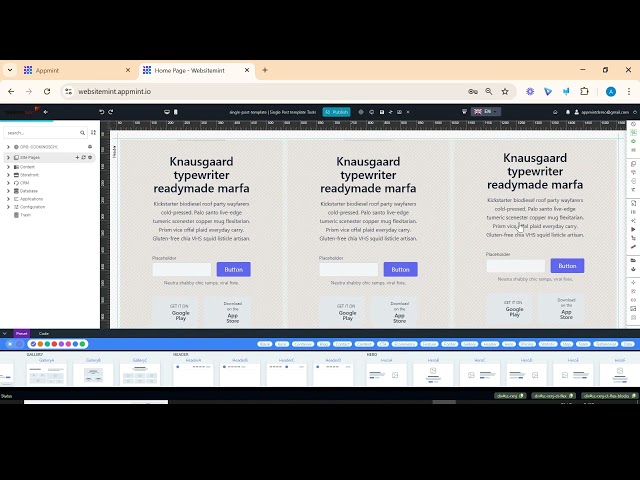Open a new browser tab

[x=265, y=70]
